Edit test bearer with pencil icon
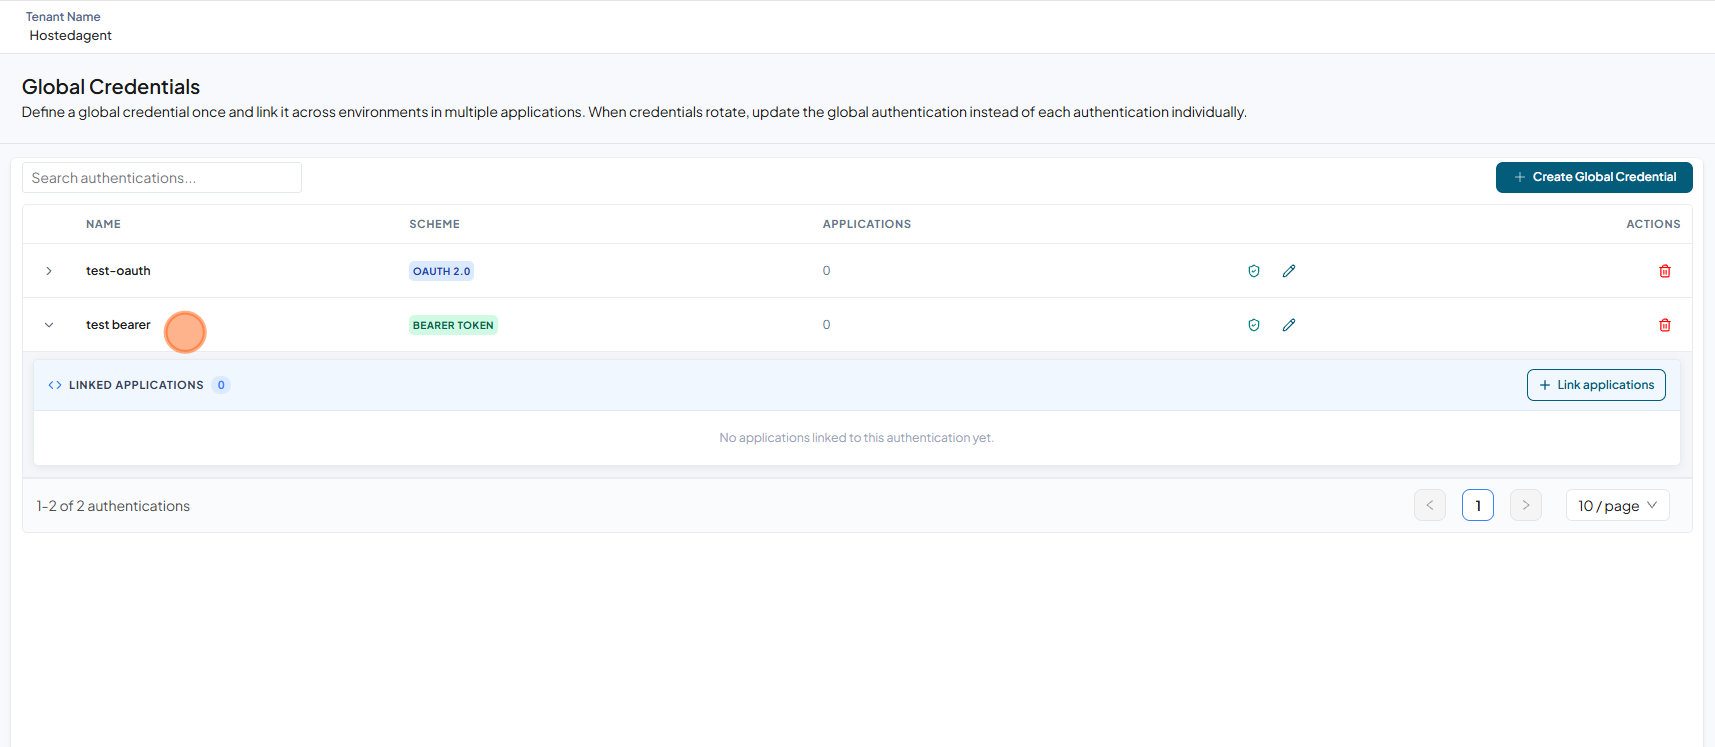This screenshot has width=1715, height=747. [1289, 325]
